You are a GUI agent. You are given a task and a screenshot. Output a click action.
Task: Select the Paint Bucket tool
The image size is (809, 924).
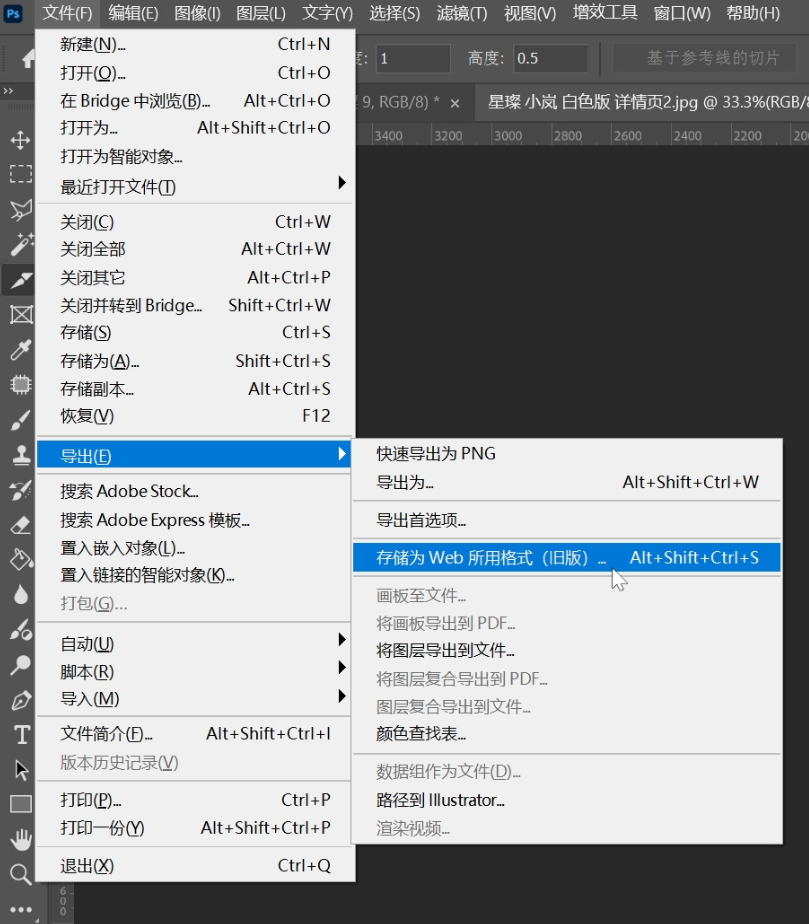(20, 558)
